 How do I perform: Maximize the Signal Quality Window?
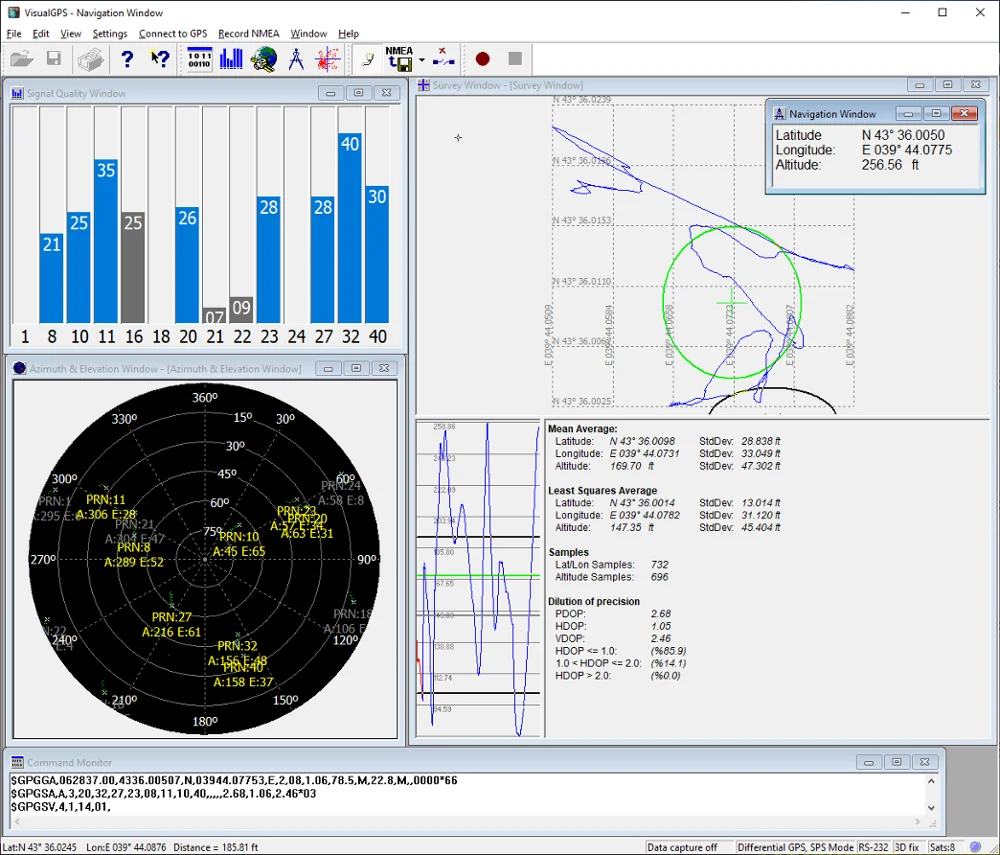coord(358,93)
